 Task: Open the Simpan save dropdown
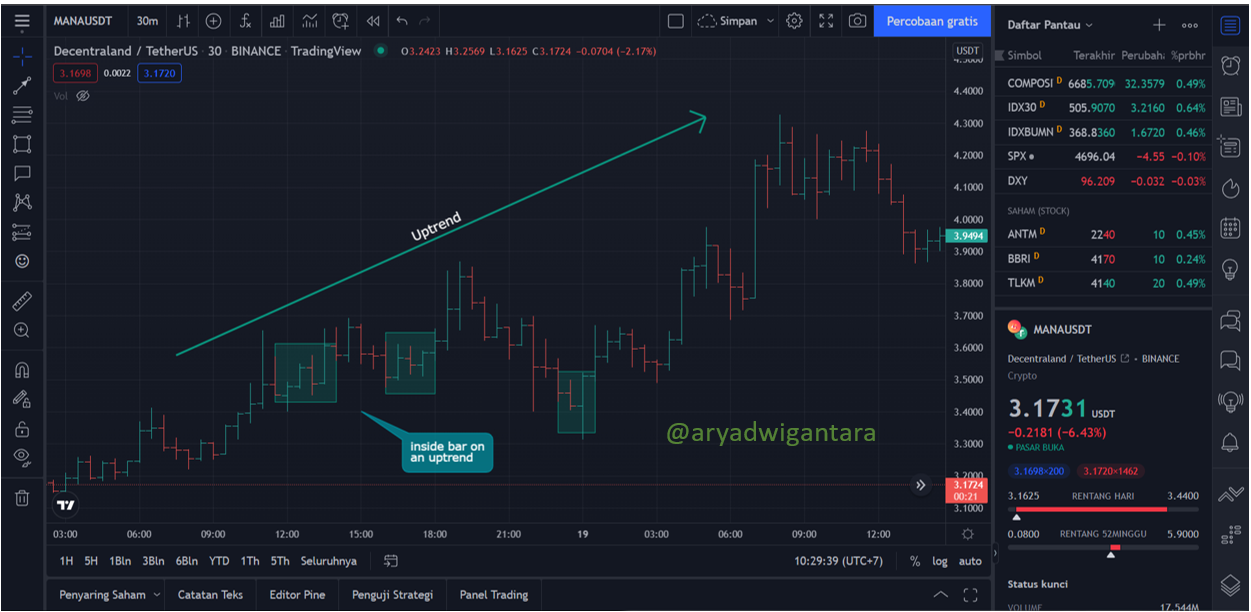point(736,20)
